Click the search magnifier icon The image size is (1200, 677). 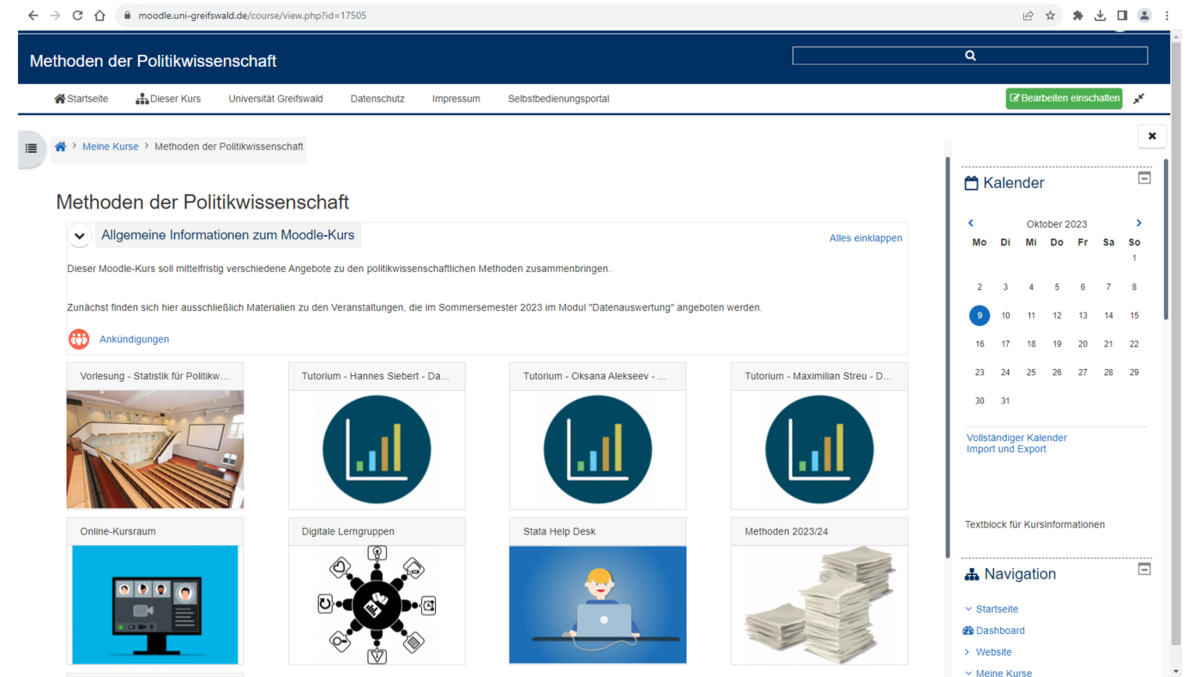[969, 56]
